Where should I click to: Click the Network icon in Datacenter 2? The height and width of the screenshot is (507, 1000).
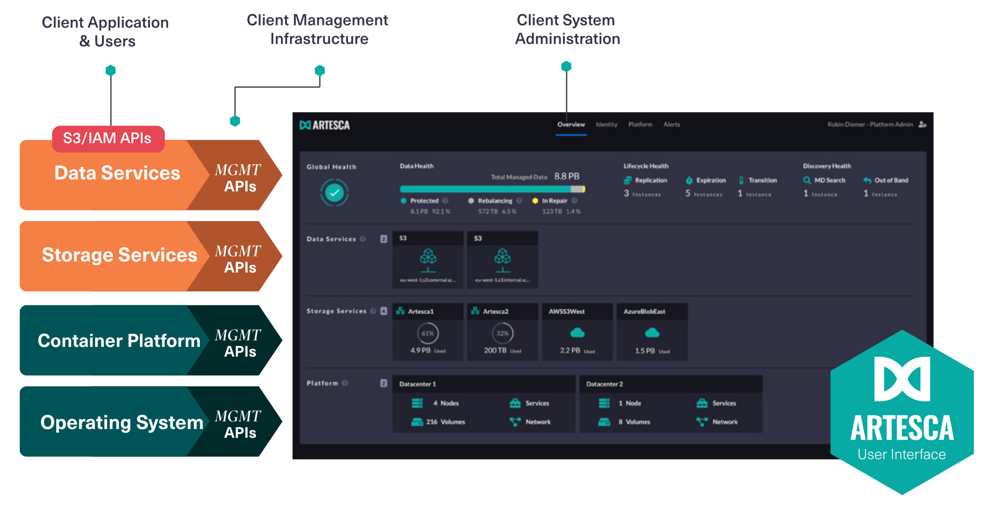[702, 422]
